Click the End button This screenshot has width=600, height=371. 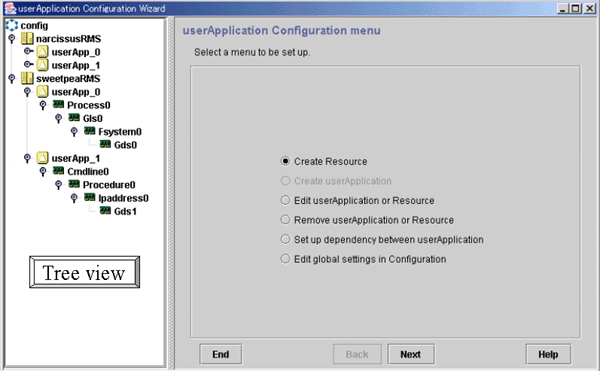220,354
